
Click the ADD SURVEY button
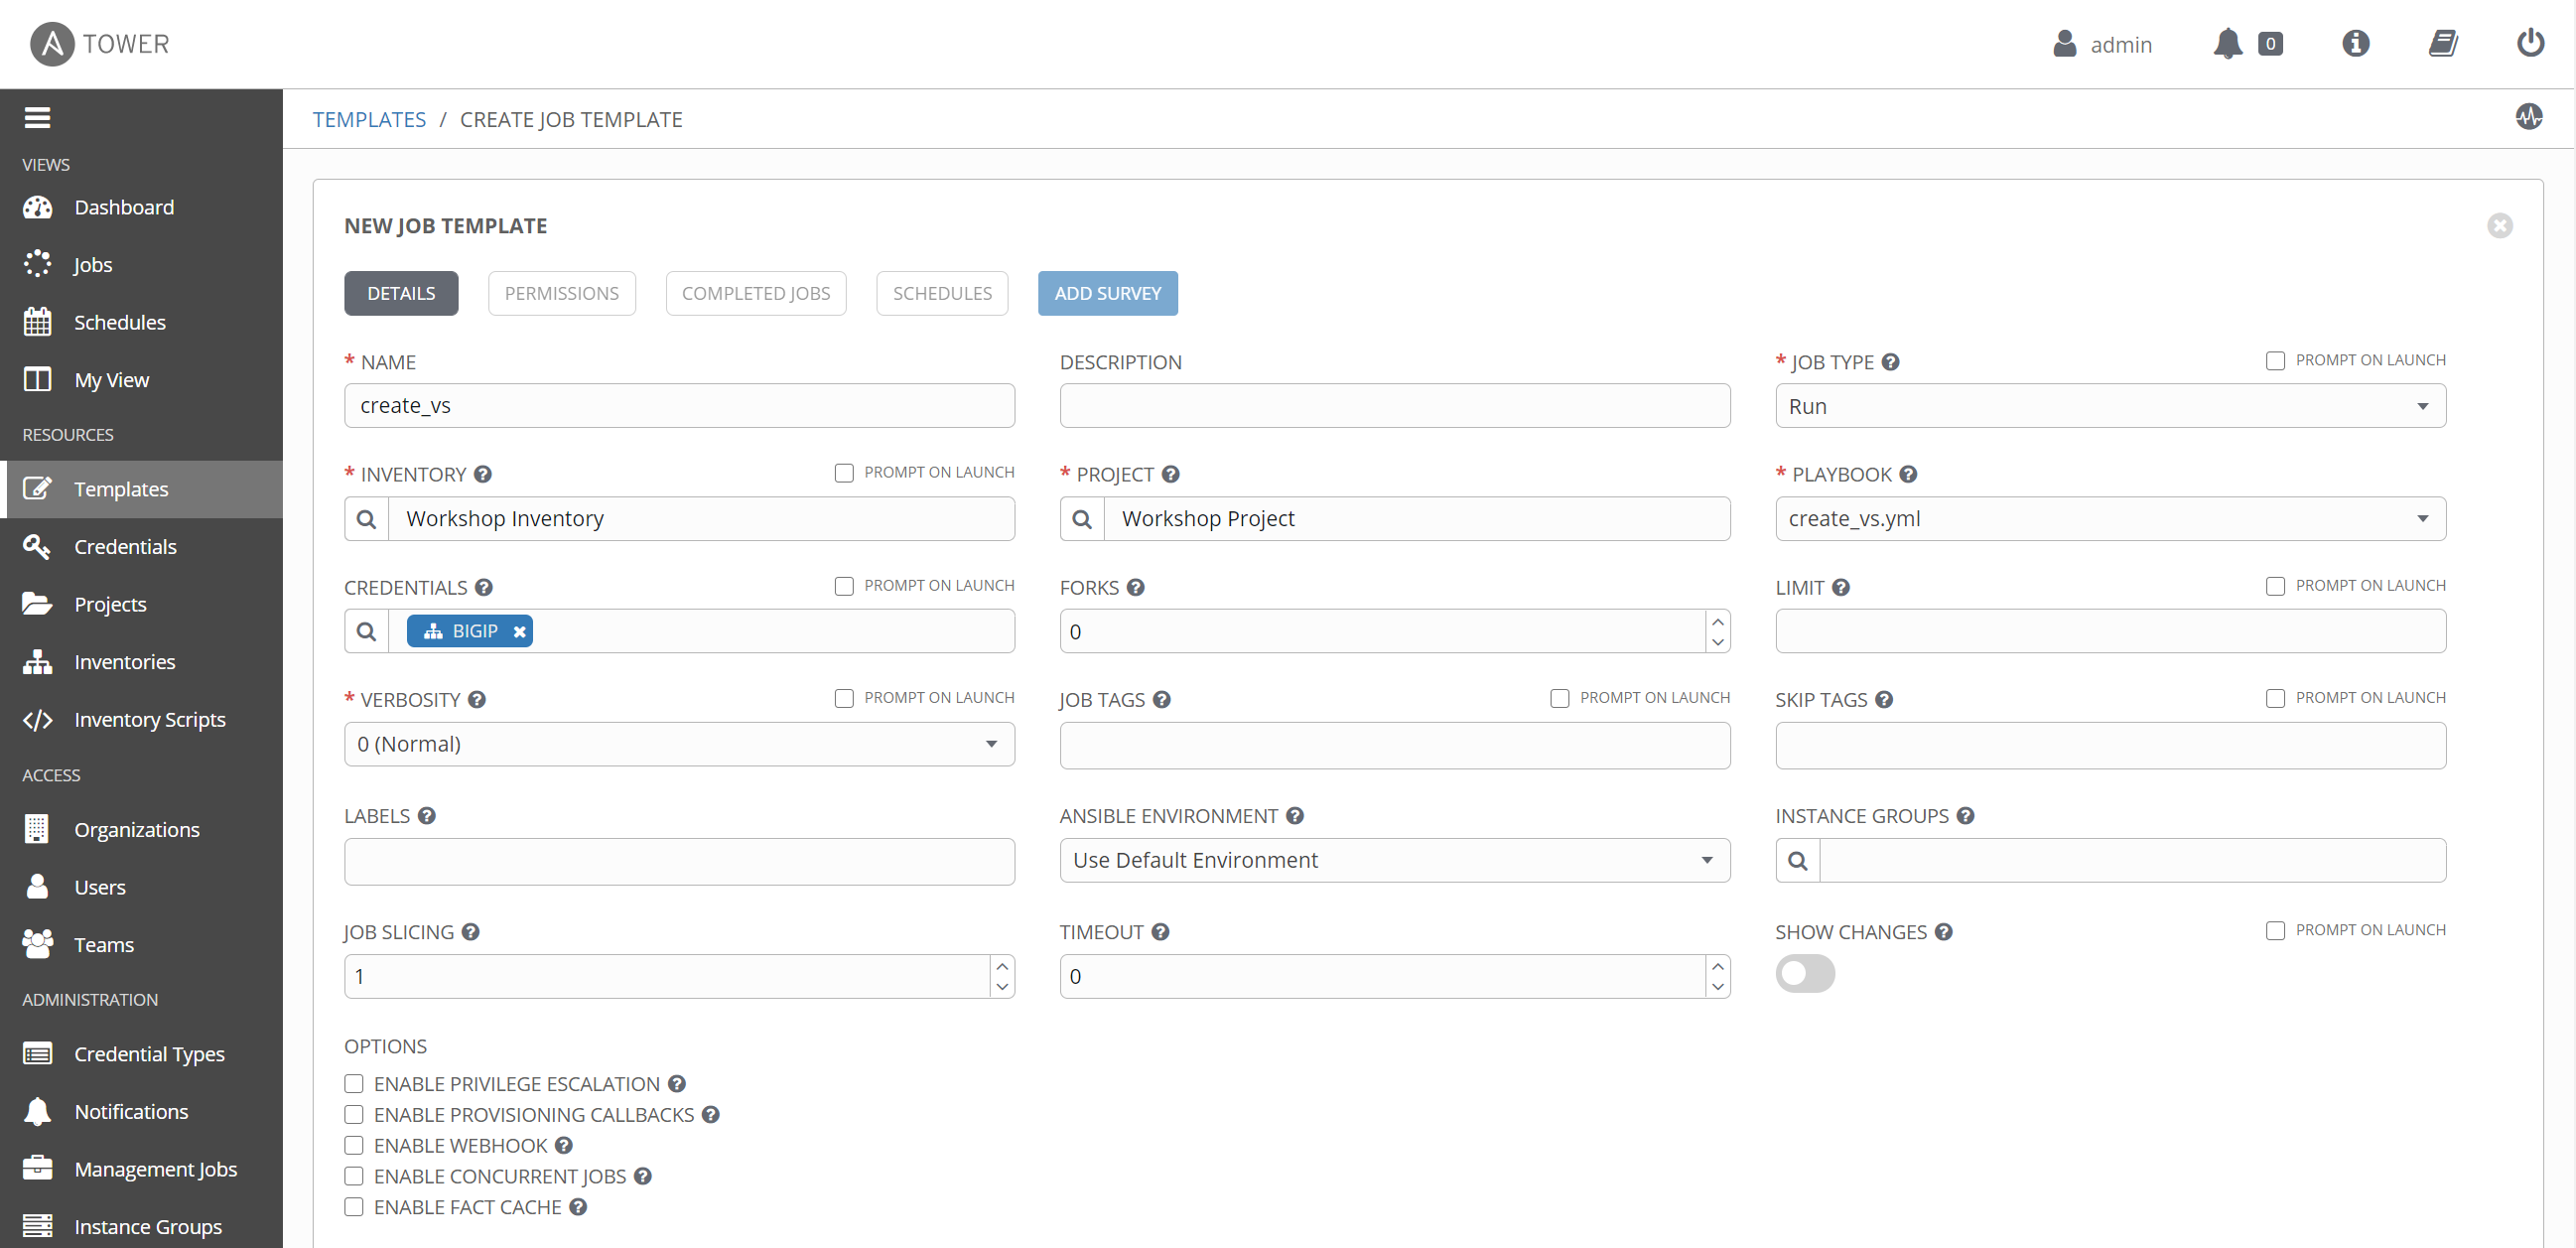click(x=1107, y=292)
